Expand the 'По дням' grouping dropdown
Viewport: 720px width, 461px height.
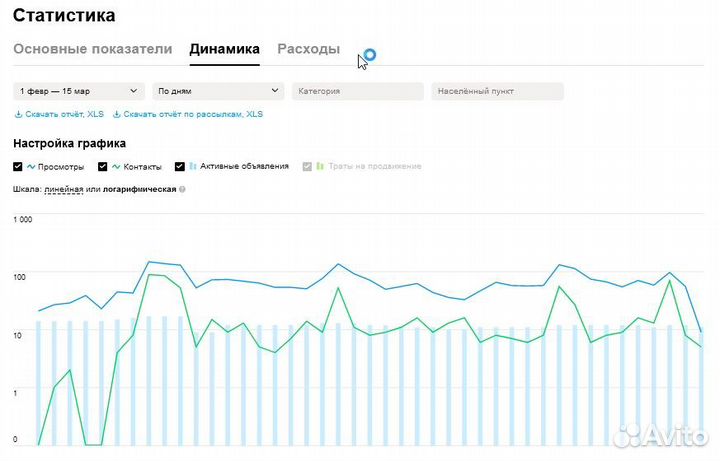click(218, 91)
